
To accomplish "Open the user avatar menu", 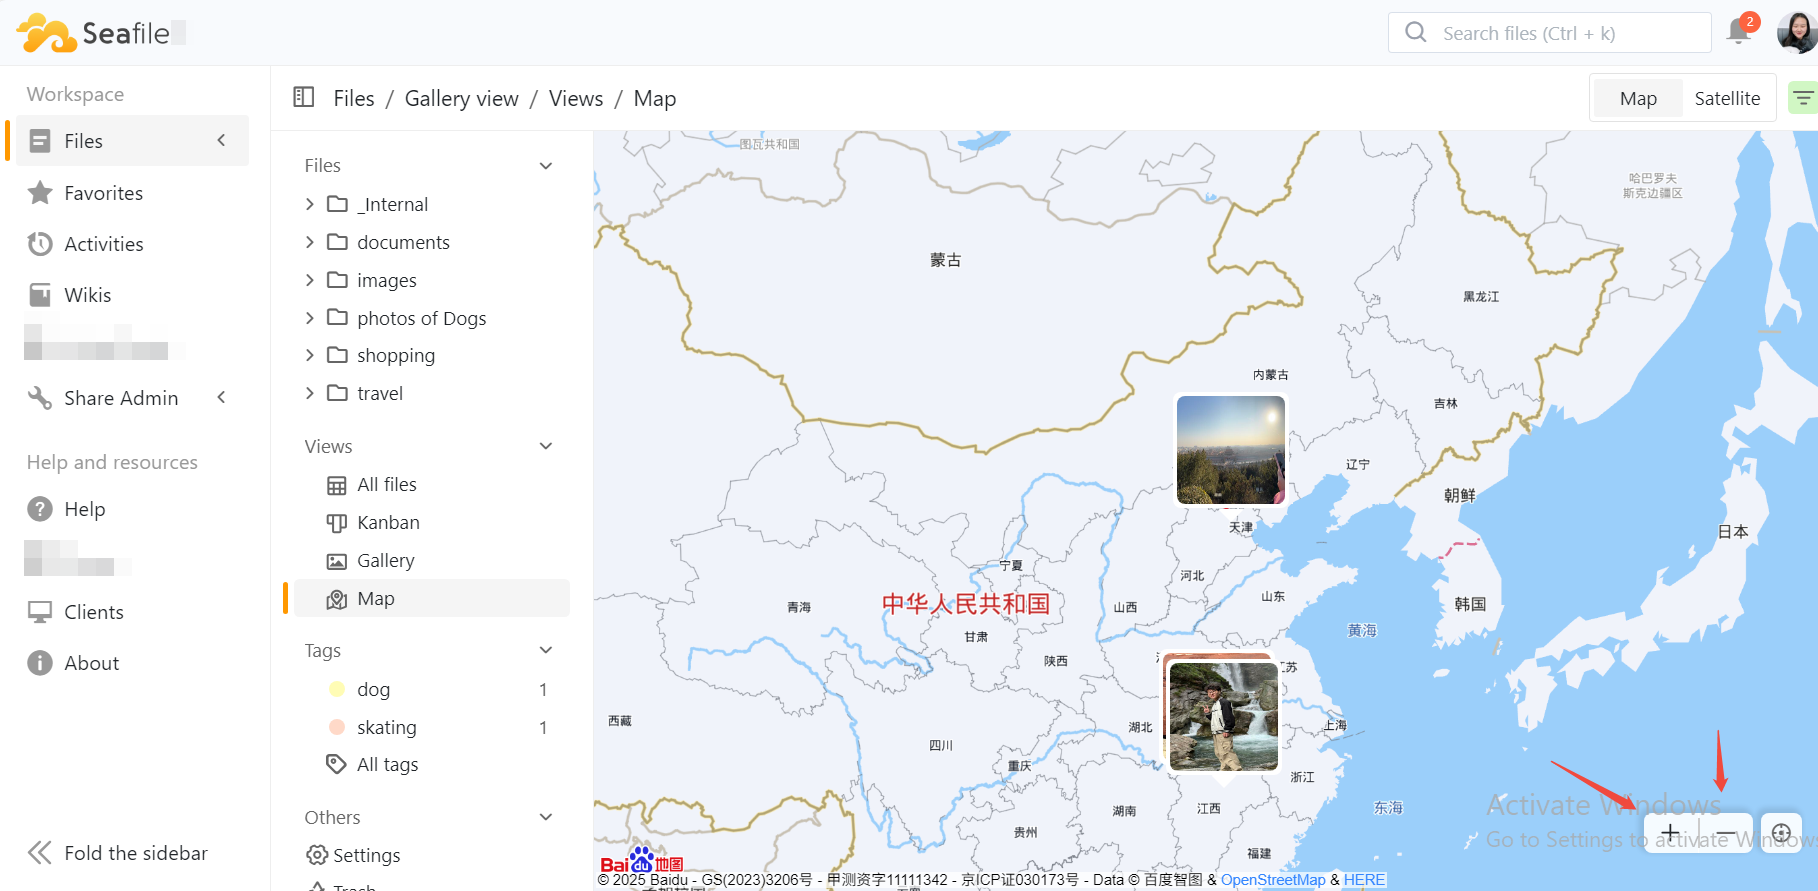I will pos(1795,33).
